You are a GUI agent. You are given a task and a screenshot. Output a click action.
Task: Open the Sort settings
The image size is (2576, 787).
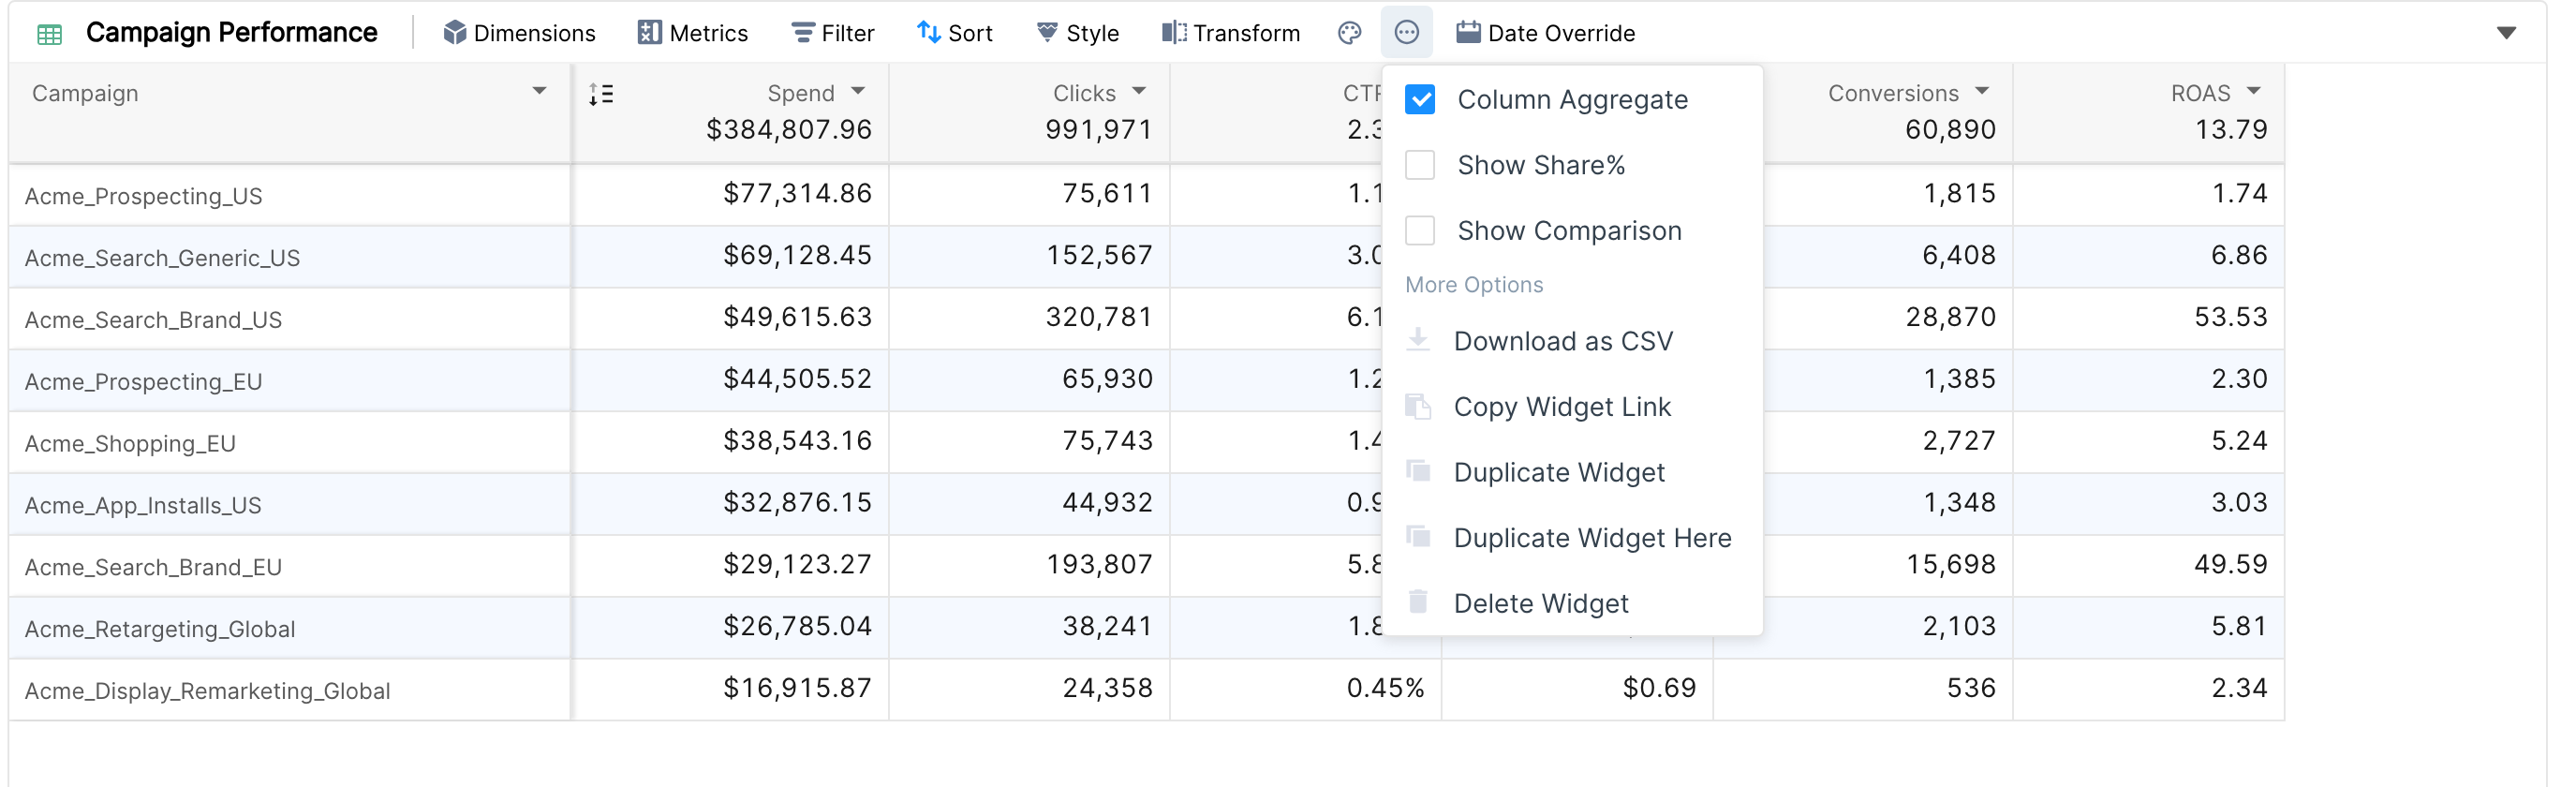954,33
